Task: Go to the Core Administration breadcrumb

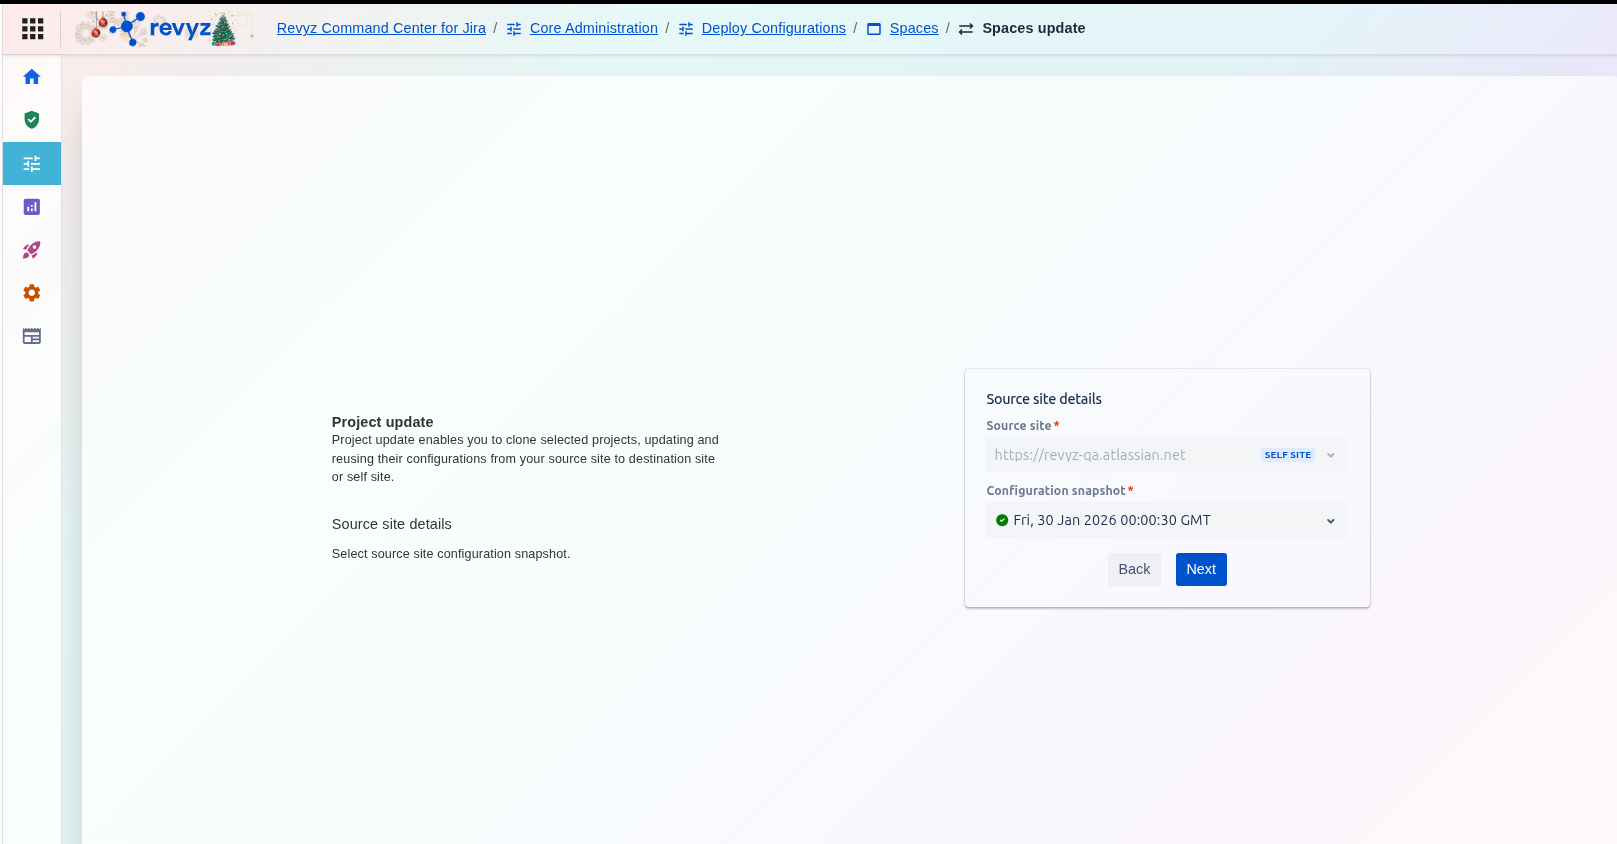Action: pyautogui.click(x=593, y=28)
